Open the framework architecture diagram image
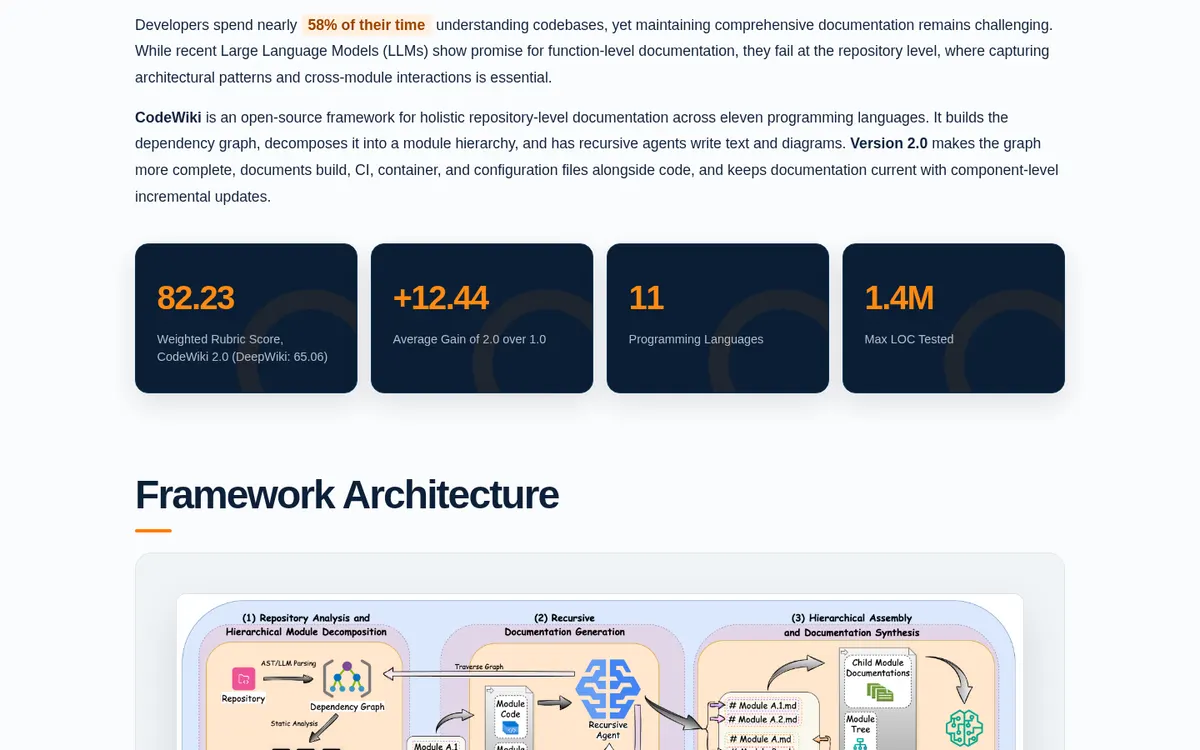The width and height of the screenshot is (1200, 750). click(600, 672)
